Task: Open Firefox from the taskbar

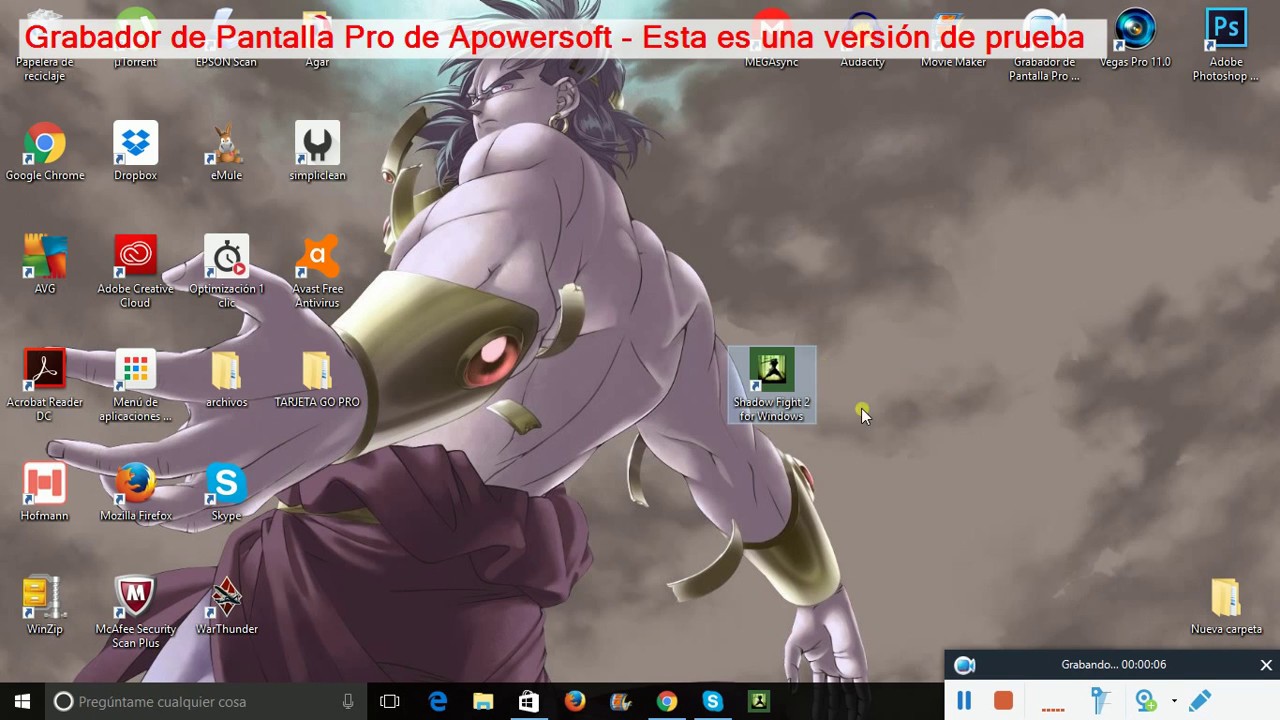Action: (575, 701)
